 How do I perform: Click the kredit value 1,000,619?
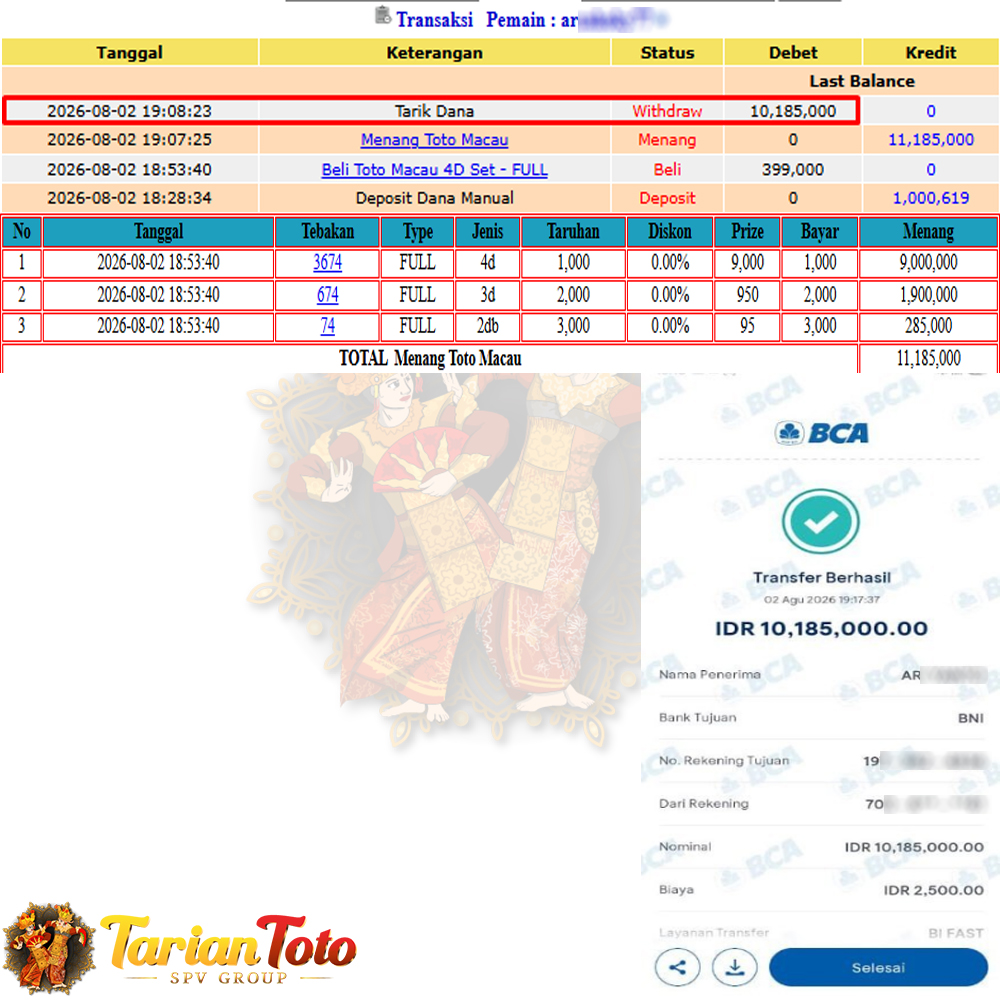(x=930, y=198)
